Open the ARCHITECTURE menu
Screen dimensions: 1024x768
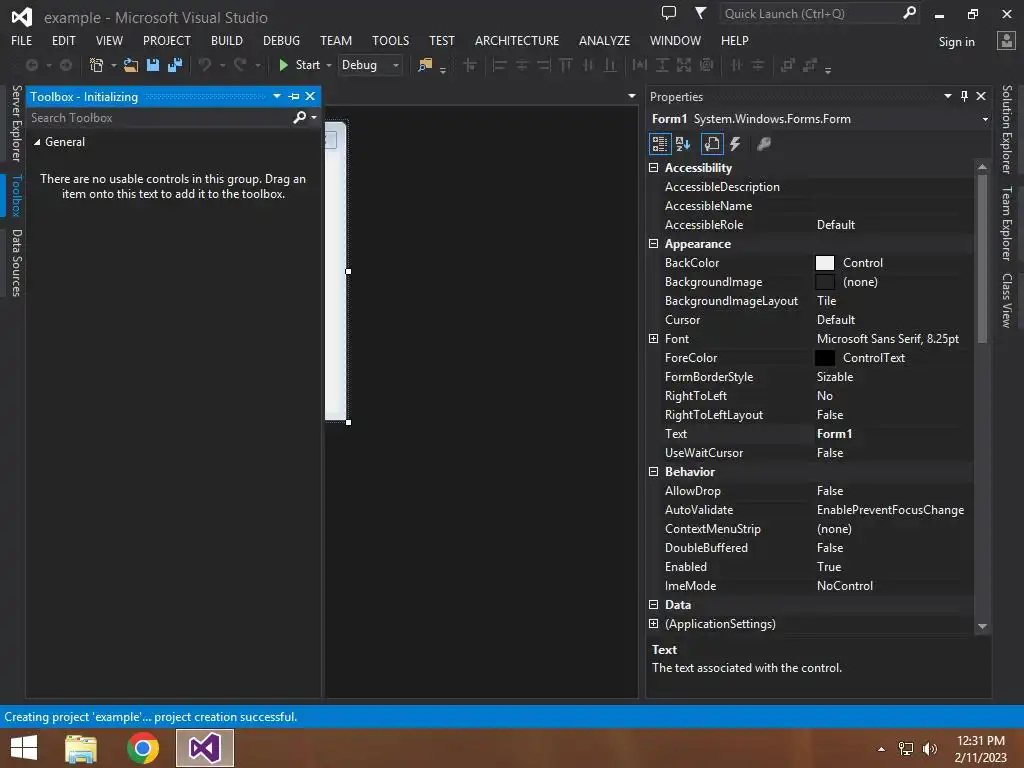pyautogui.click(x=517, y=40)
